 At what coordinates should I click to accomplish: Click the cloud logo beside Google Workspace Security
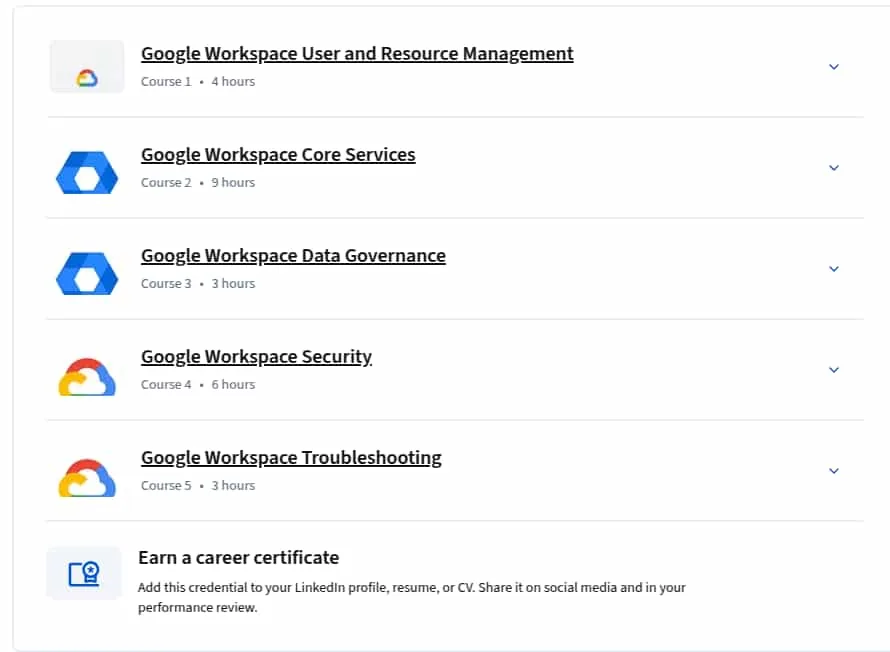coord(87,377)
